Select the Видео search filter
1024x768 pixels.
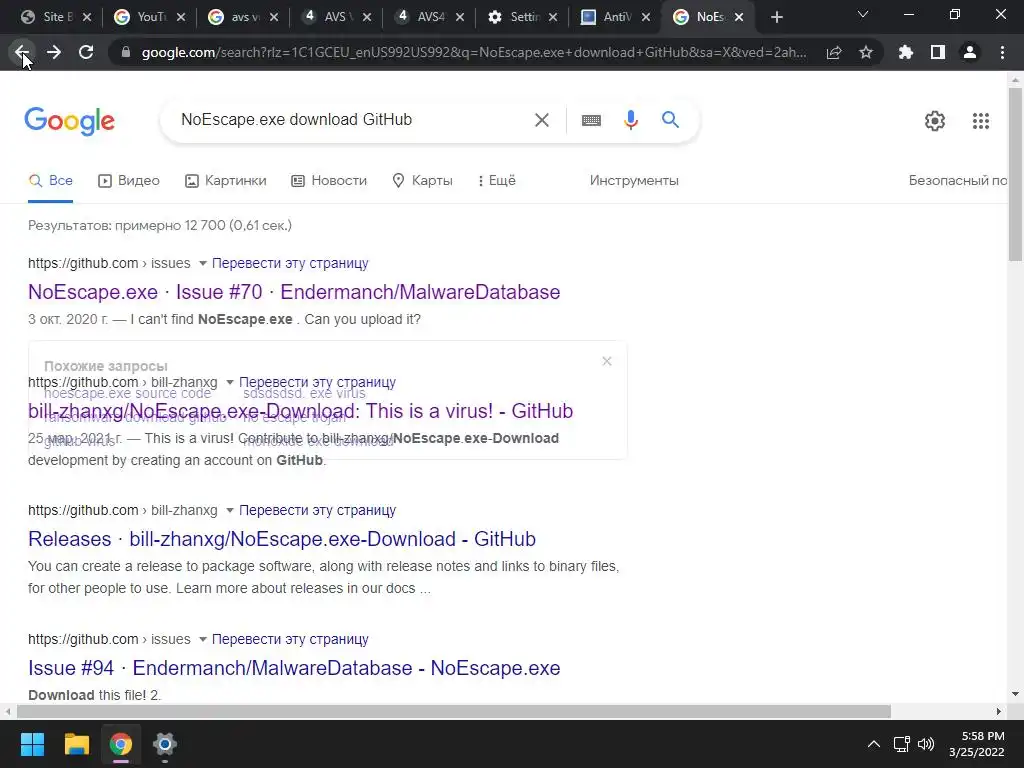click(129, 180)
